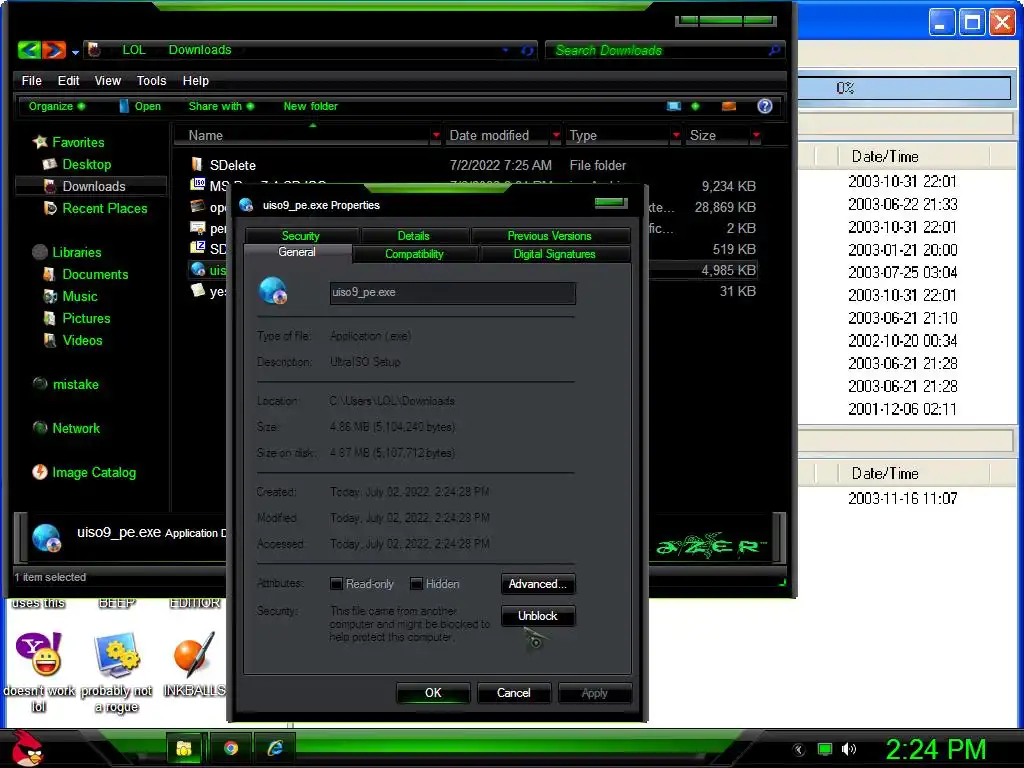Screen dimensions: 1024x768
Task: Click the orange Forward arrow in Explorer
Action: (54, 50)
